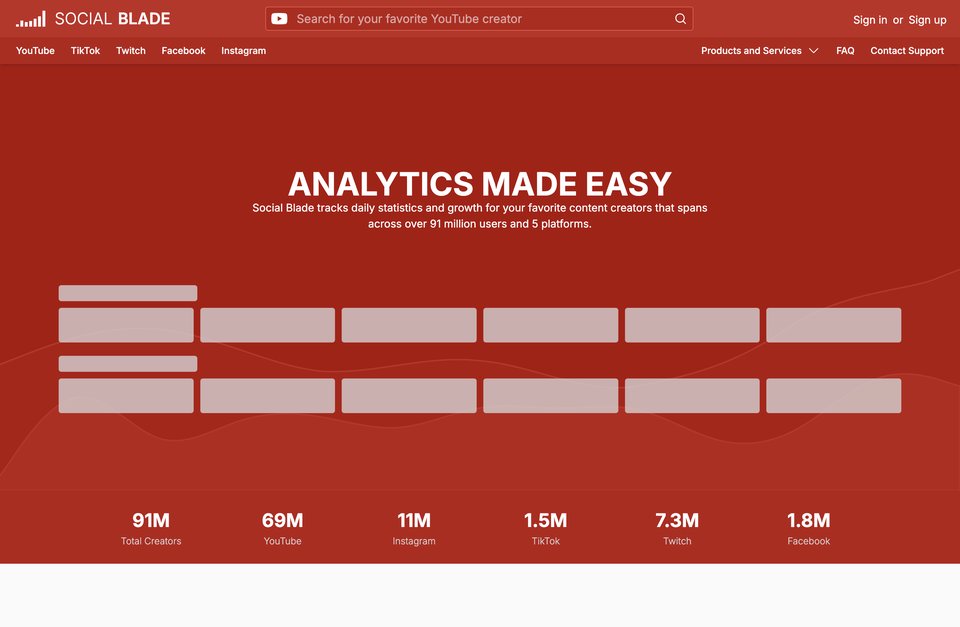Click the 91M Total Creators stat
Viewport: 960px width, 627px height.
(151, 528)
